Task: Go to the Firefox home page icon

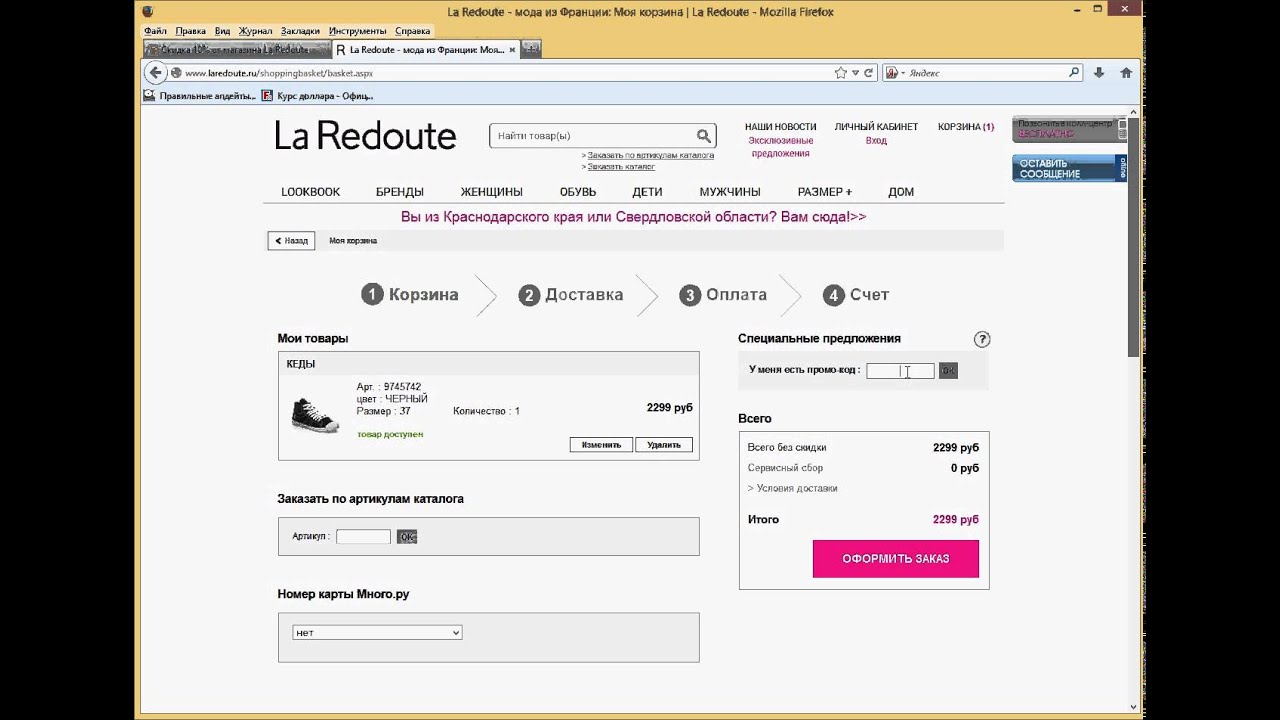Action: click(1126, 73)
